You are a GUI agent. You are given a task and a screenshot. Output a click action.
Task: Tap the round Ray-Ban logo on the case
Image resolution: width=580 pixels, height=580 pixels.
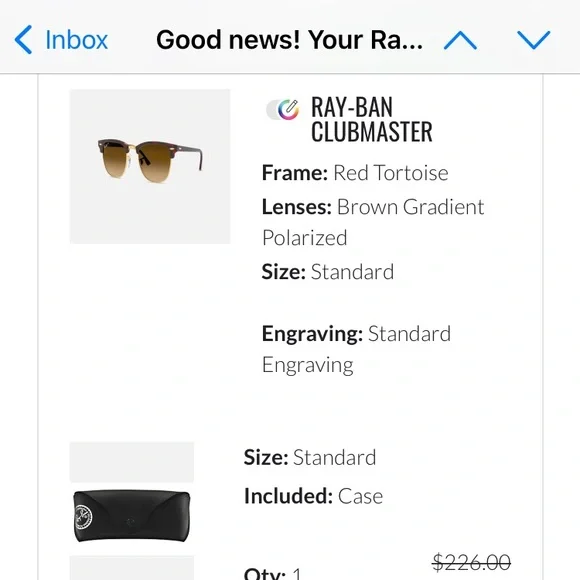(84, 516)
